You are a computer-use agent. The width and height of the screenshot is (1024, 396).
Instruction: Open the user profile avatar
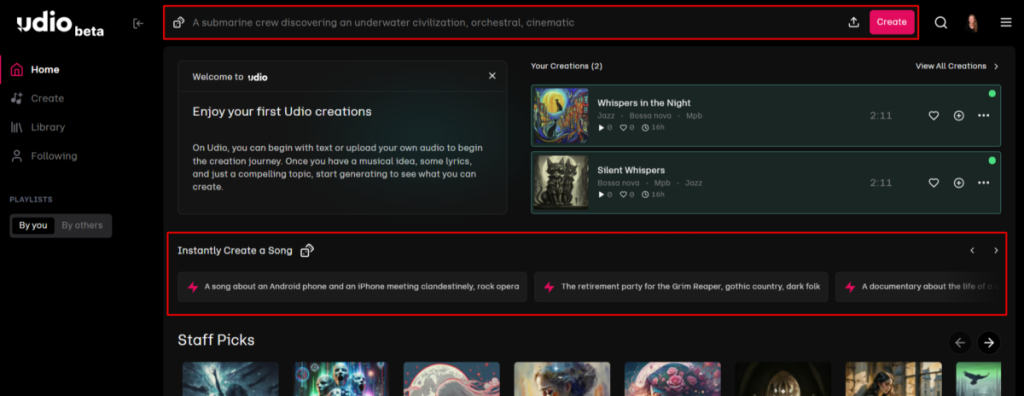[x=972, y=22]
